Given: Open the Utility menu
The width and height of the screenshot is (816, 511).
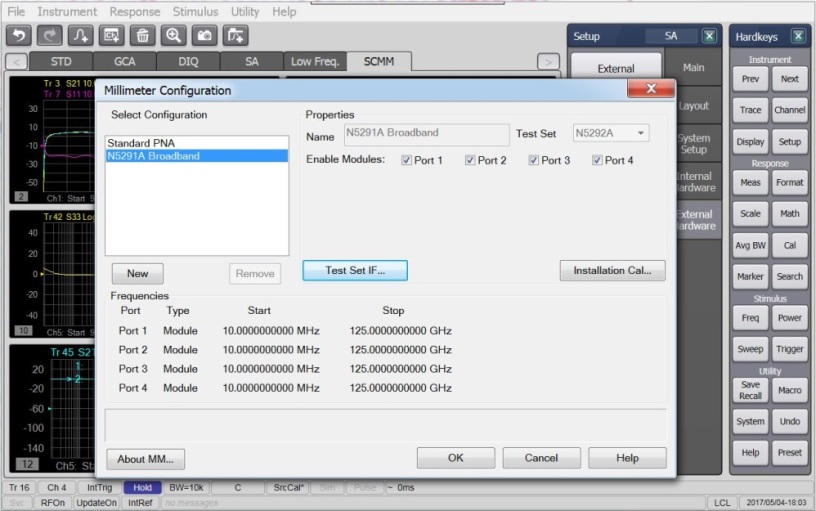Looking at the screenshot, I should (245, 11).
